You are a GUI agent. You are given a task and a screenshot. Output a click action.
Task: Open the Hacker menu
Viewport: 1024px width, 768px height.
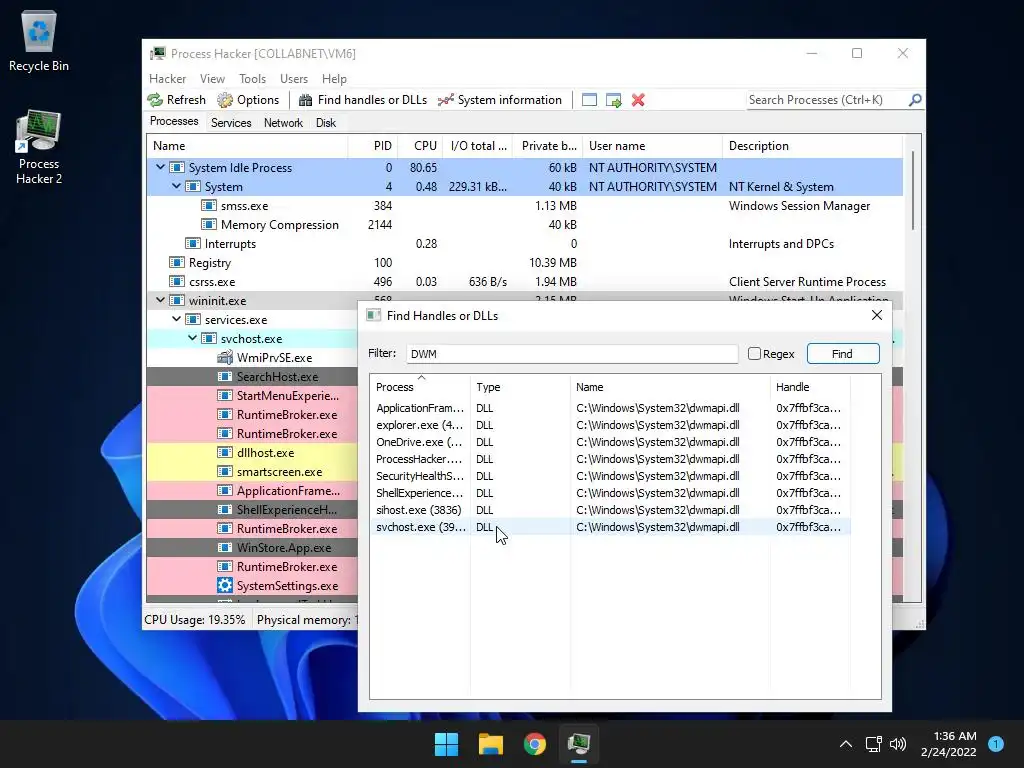(167, 78)
